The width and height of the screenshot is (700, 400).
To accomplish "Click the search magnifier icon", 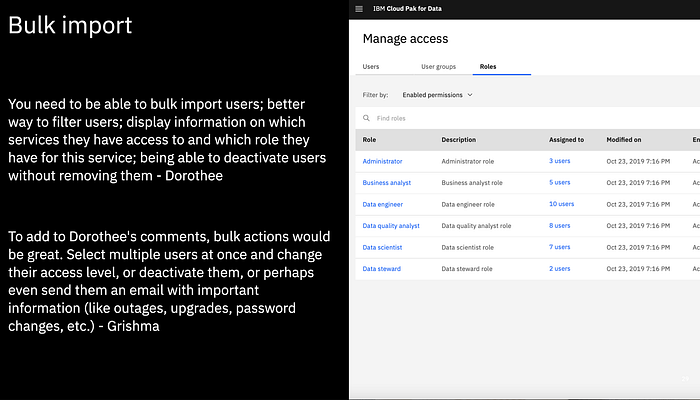I will click(367, 118).
